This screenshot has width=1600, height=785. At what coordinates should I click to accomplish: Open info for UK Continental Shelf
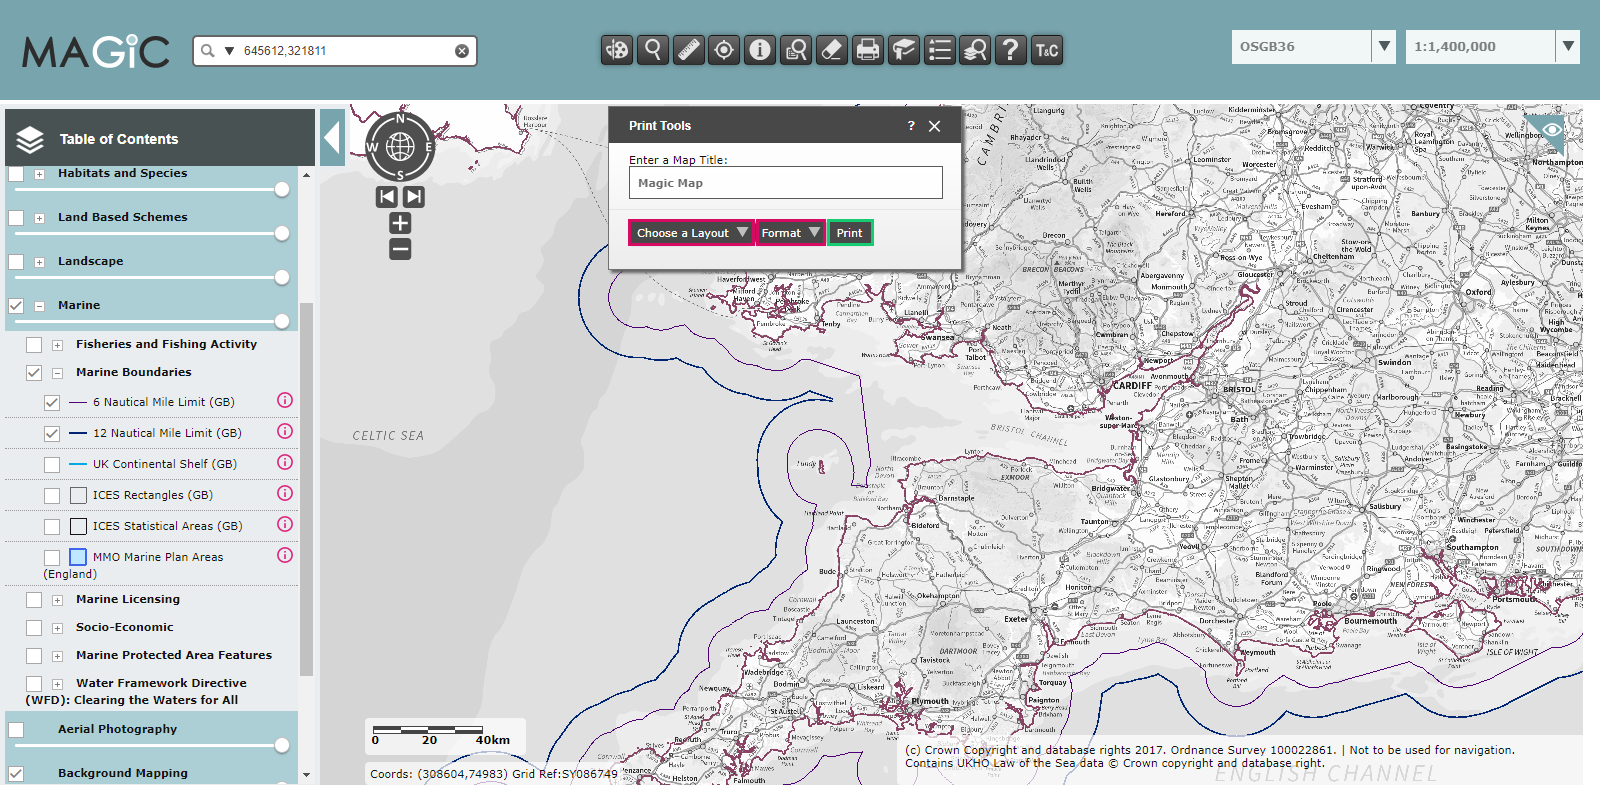tap(285, 462)
